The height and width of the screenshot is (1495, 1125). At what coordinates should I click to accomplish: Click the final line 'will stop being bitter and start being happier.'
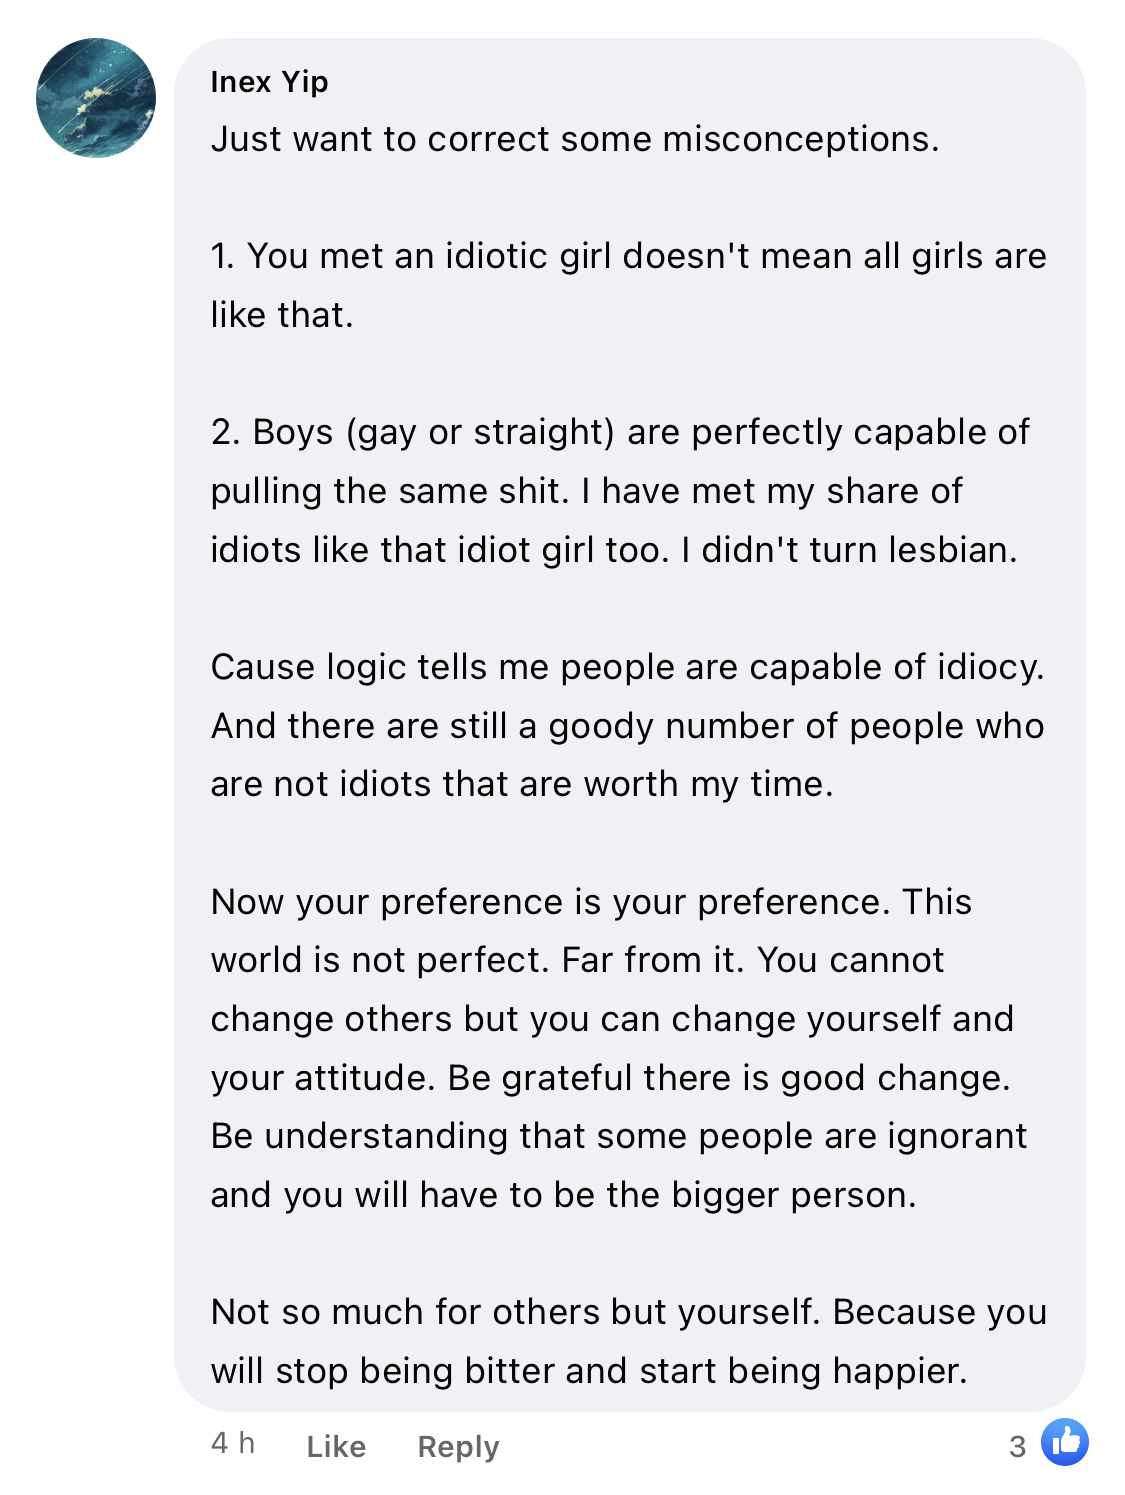tap(589, 1371)
